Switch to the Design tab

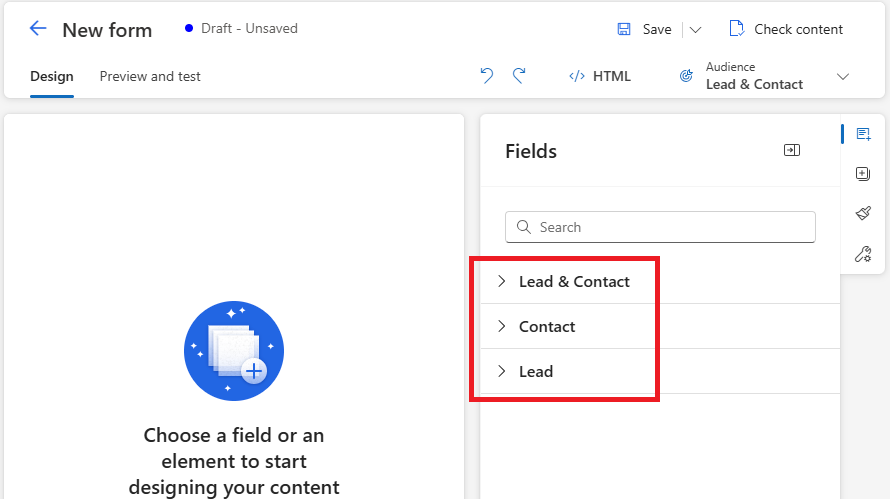coord(52,76)
